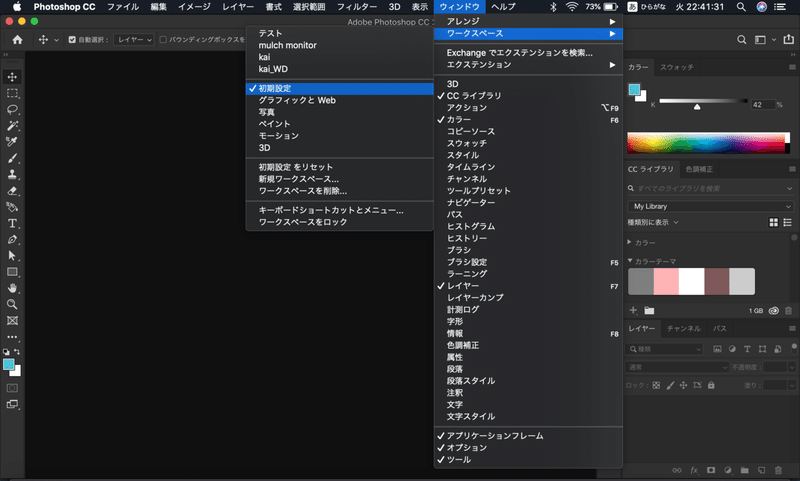Select the Frame tool

point(12,320)
